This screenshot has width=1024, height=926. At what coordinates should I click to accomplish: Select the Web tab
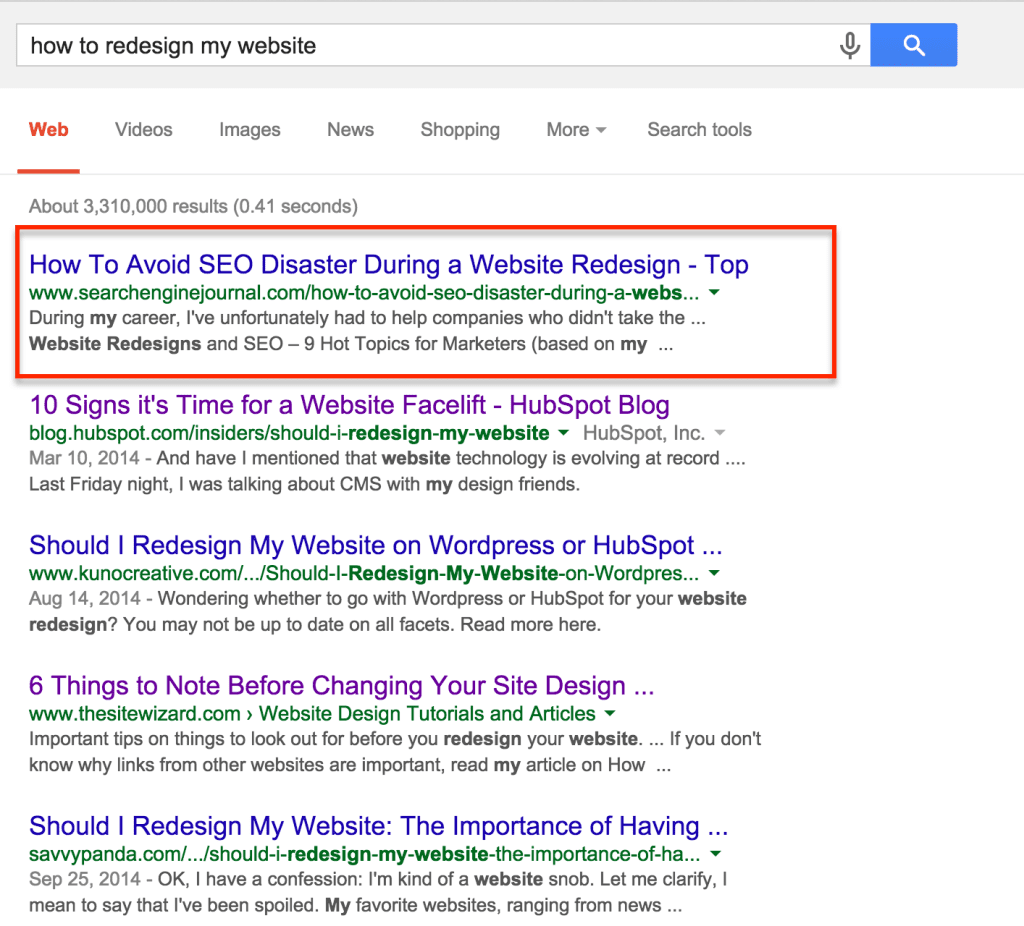pos(48,129)
